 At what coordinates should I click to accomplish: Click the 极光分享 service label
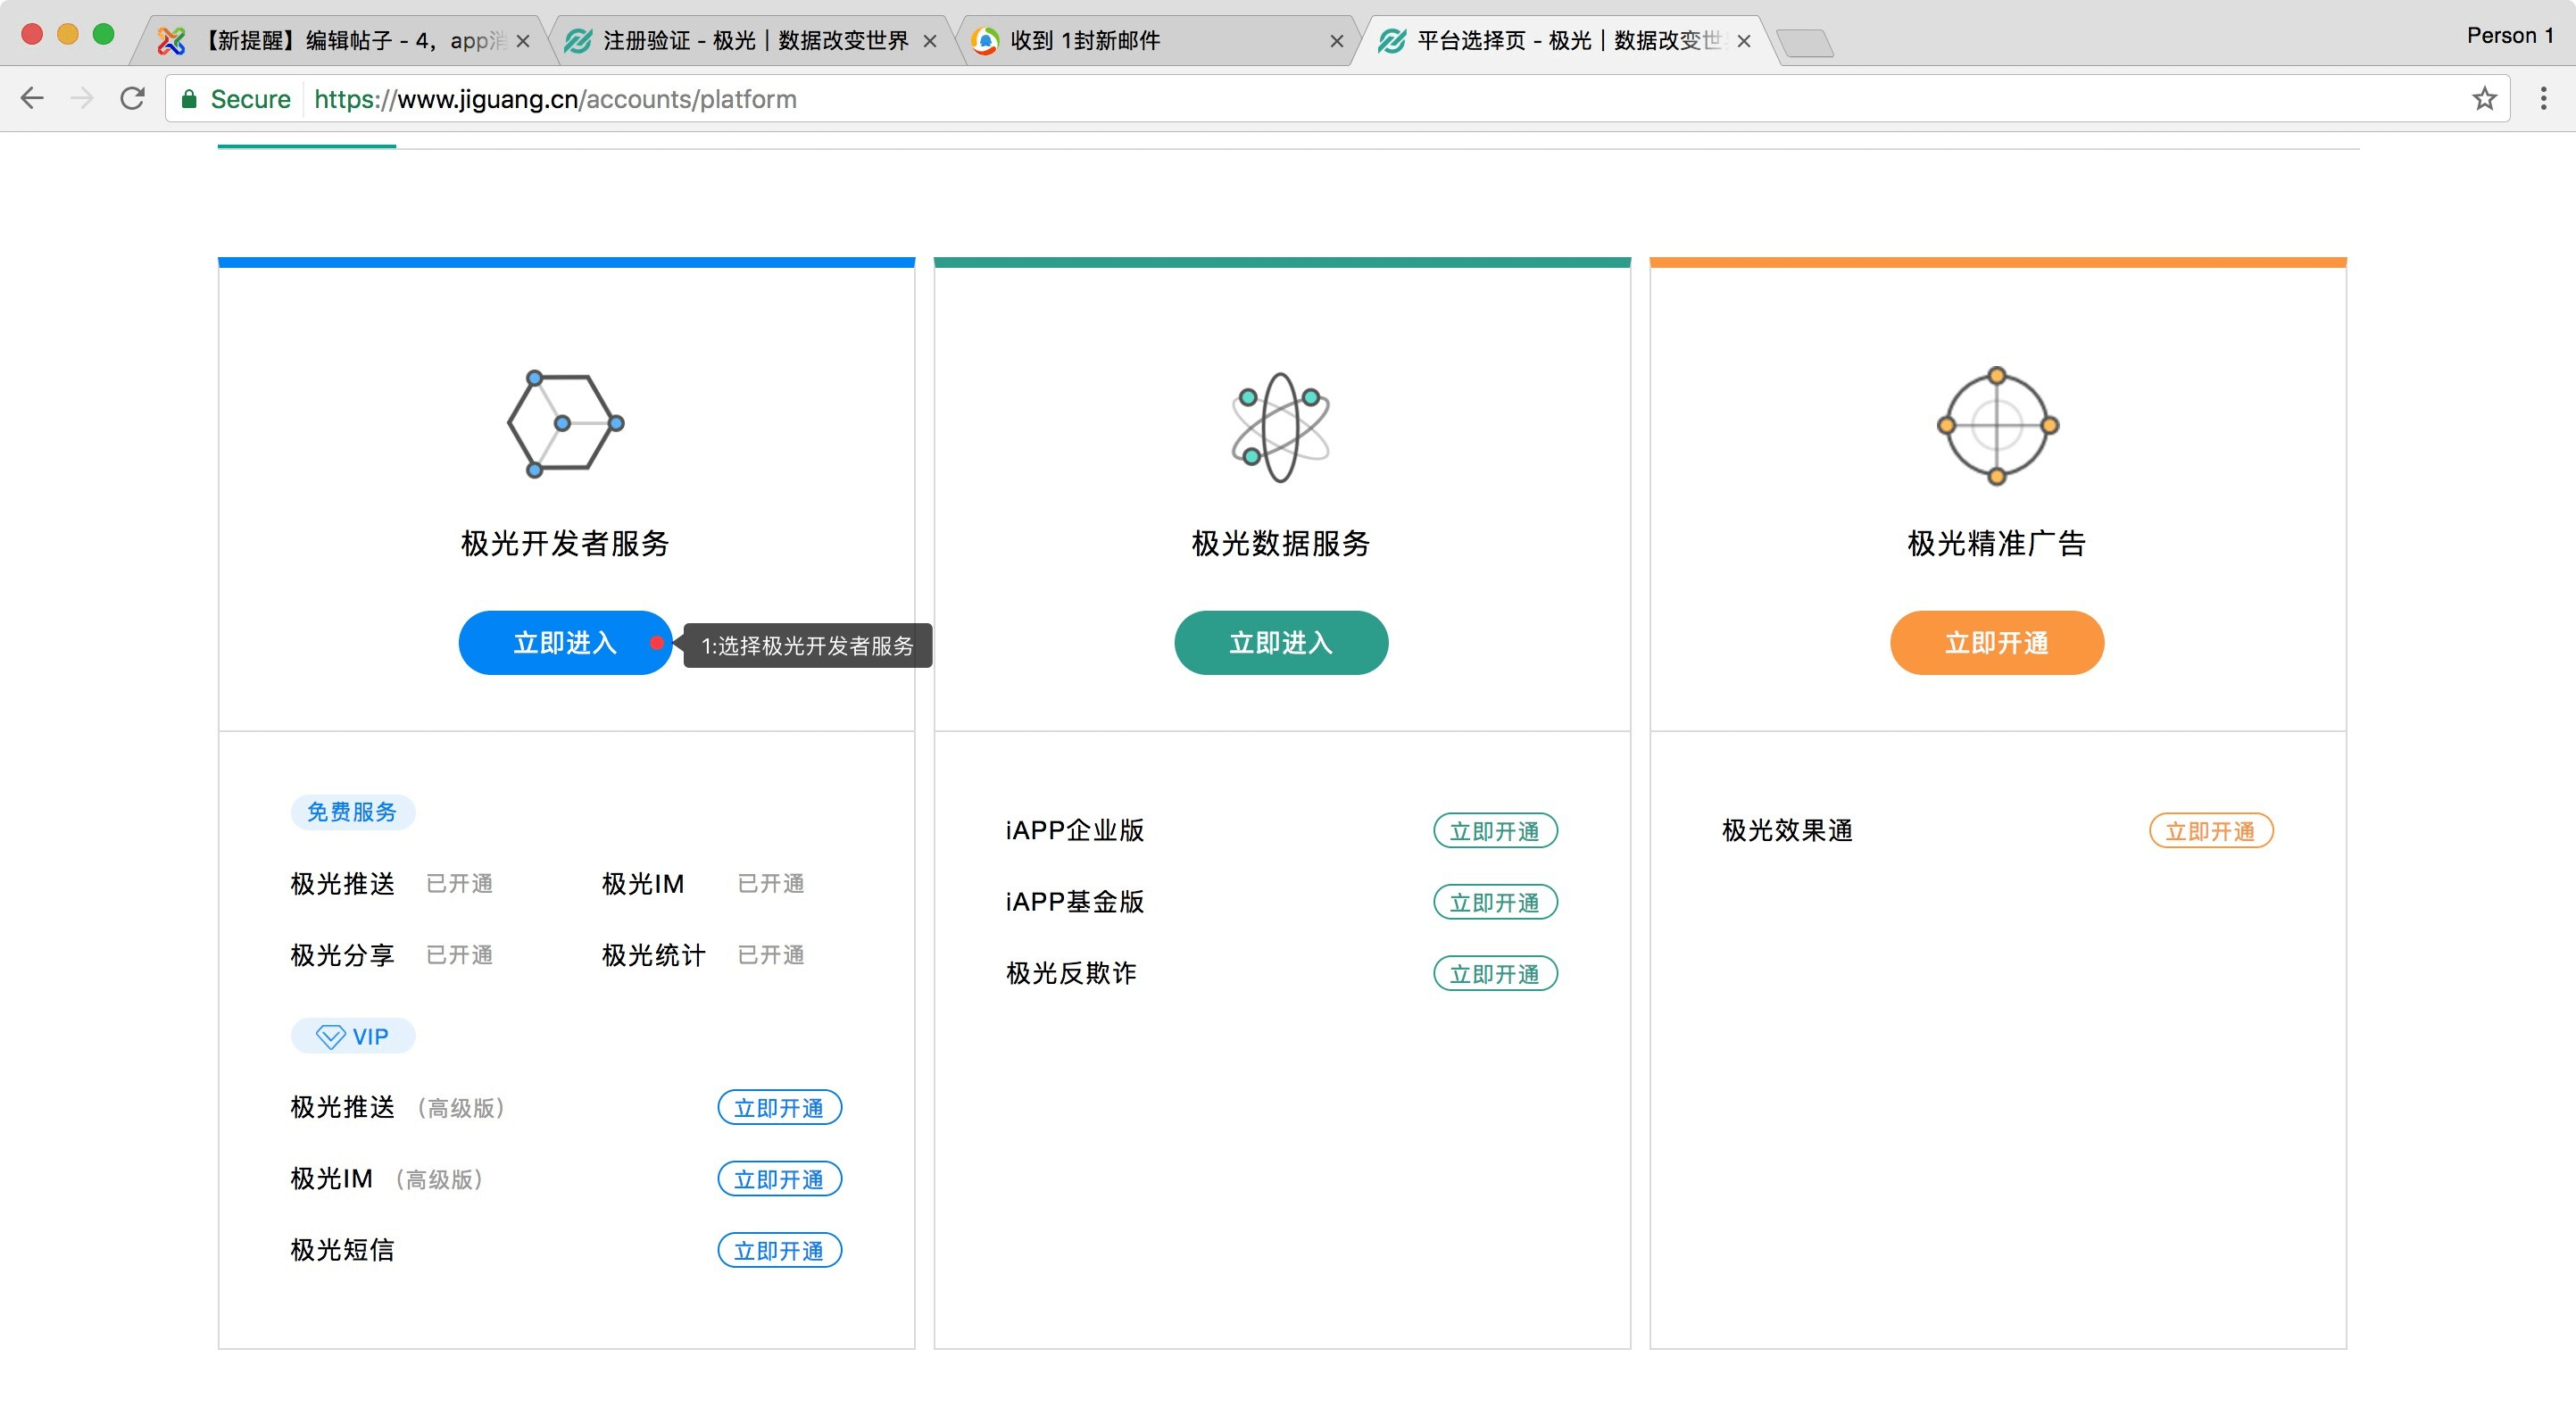tap(342, 955)
